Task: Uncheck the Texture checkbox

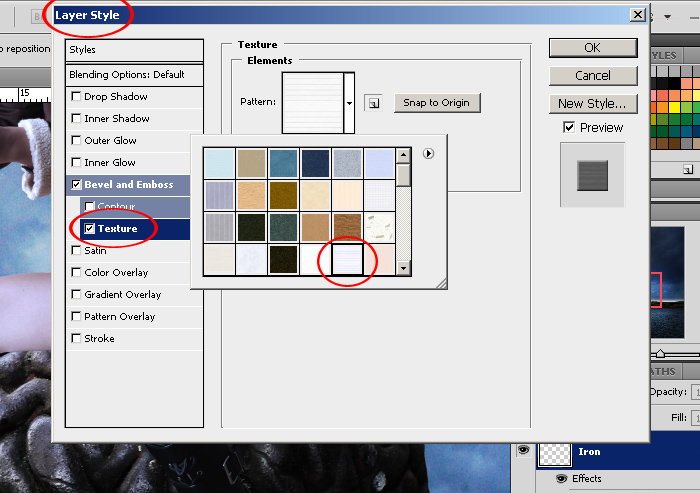Action: 90,229
